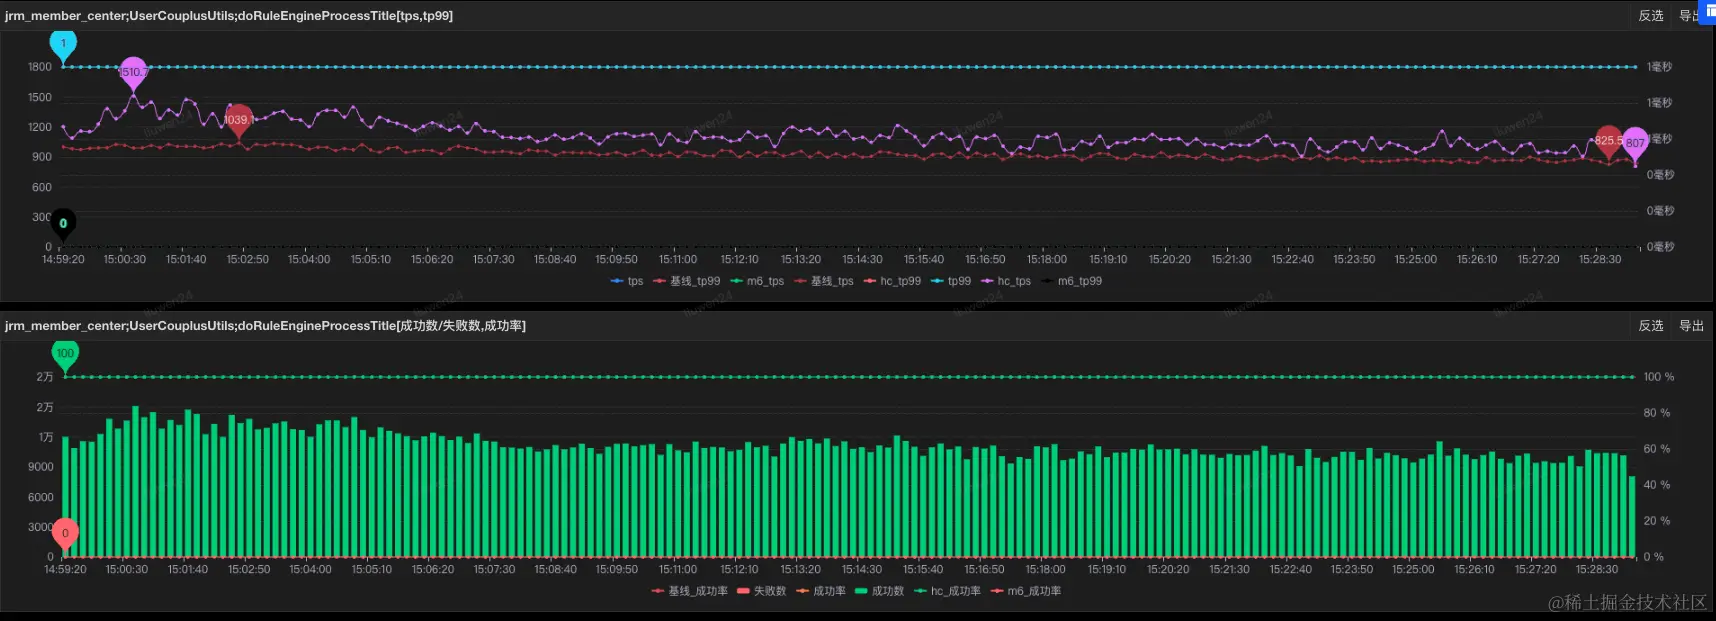Hide the m6_tps series via legend
Image resolution: width=1716 pixels, height=621 pixels.
(x=757, y=281)
